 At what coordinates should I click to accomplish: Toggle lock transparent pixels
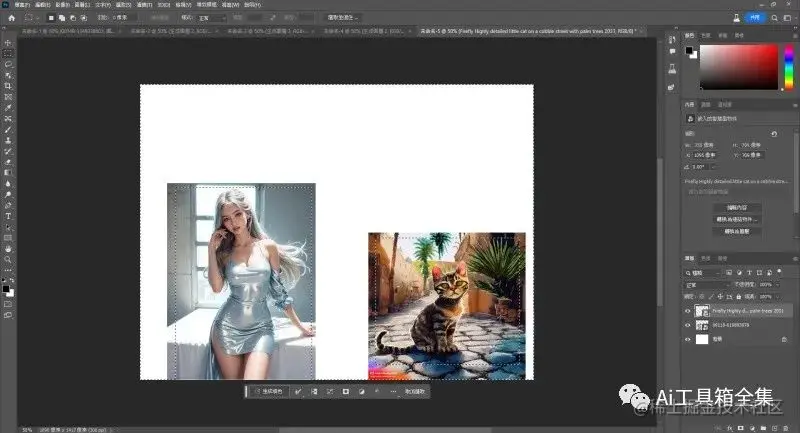702,296
